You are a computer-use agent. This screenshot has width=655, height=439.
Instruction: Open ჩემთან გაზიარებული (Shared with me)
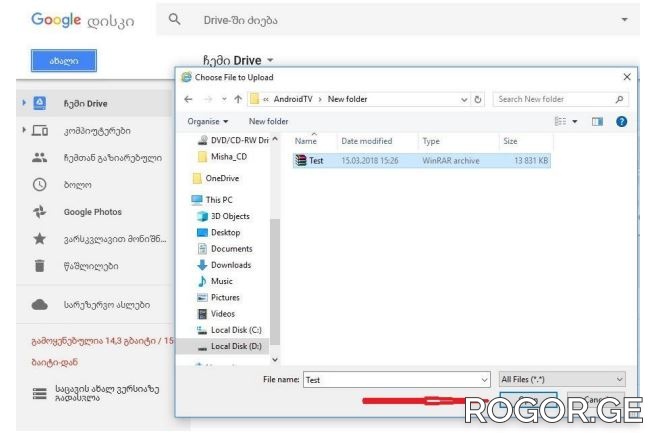point(112,158)
